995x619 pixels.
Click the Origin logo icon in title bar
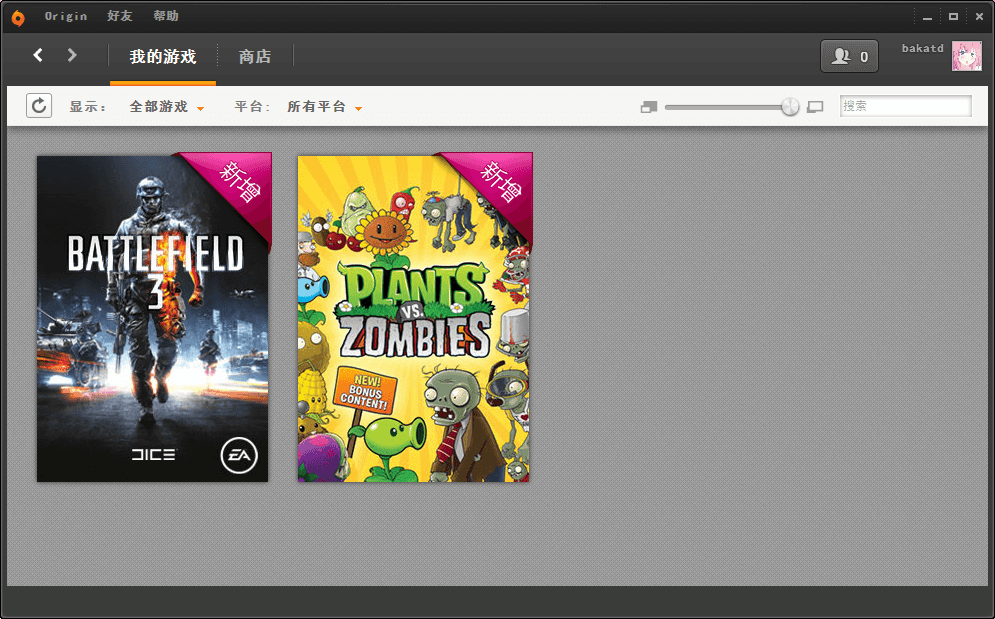pyautogui.click(x=18, y=17)
